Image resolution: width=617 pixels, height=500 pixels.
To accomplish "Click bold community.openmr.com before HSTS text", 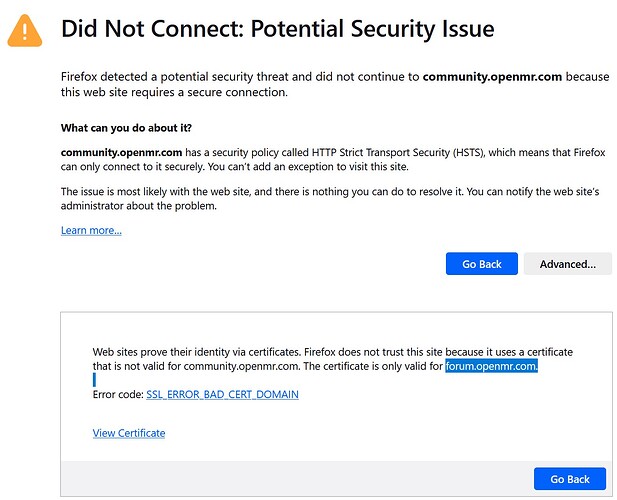I will 121,152.
